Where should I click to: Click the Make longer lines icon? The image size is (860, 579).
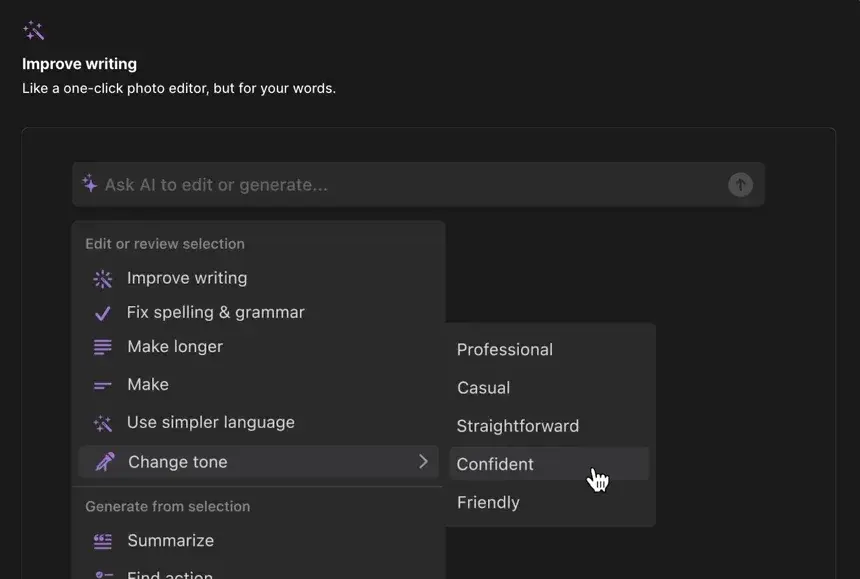pyautogui.click(x=103, y=347)
